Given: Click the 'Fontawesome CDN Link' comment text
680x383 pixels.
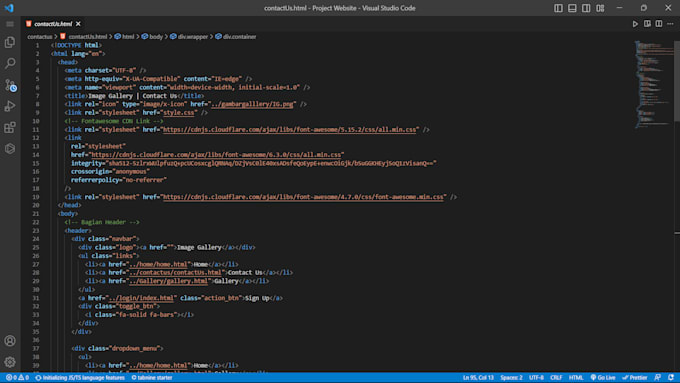Looking at the screenshot, I should point(115,121).
